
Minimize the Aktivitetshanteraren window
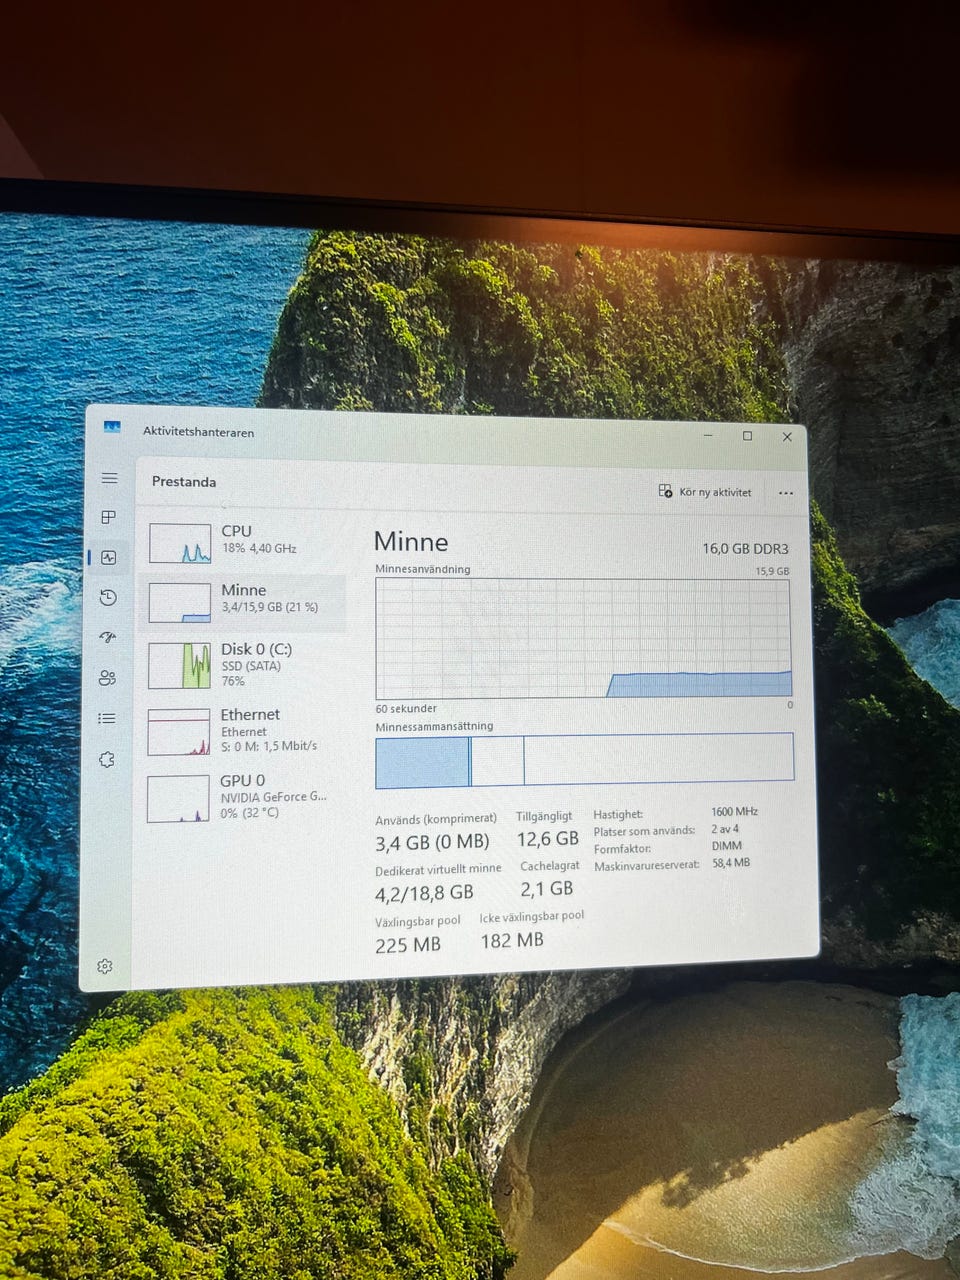coord(708,436)
